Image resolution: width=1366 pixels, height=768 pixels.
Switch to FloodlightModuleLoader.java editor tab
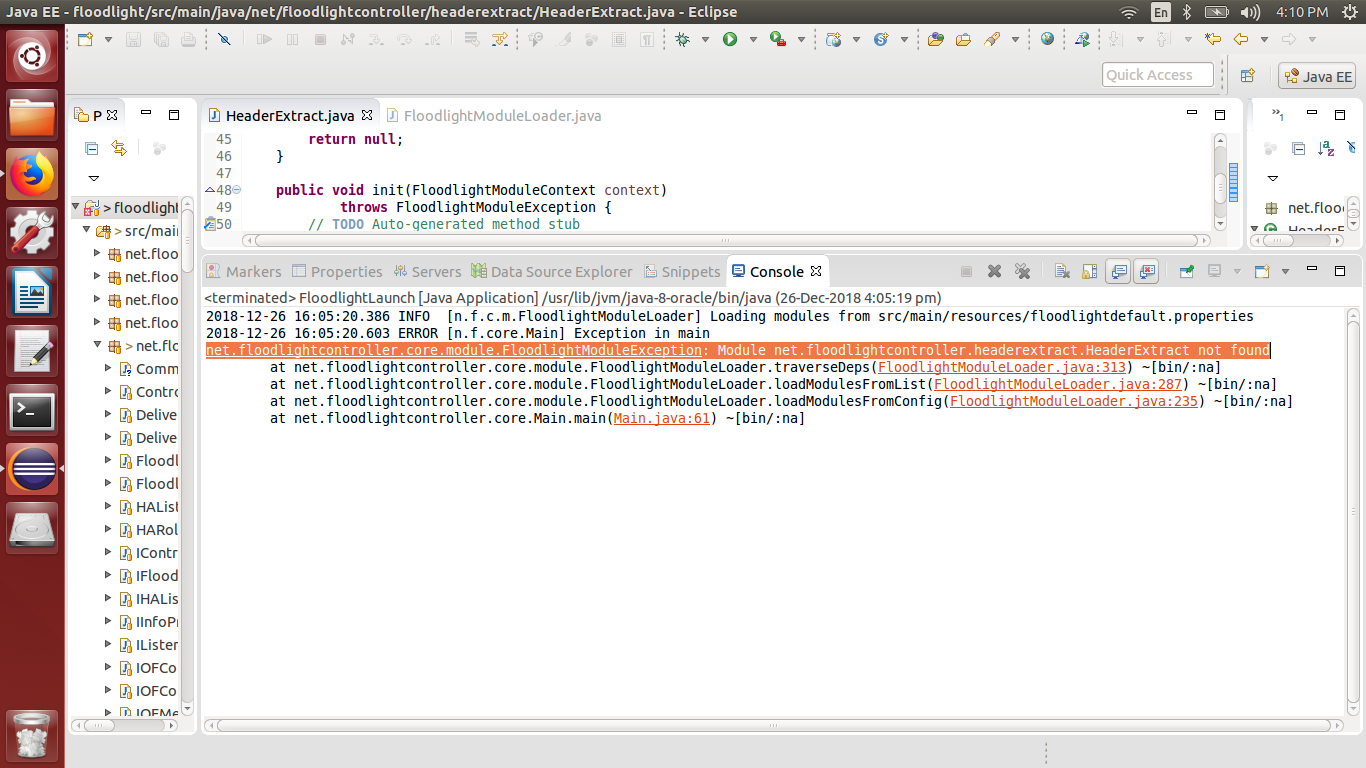pyautogui.click(x=494, y=115)
